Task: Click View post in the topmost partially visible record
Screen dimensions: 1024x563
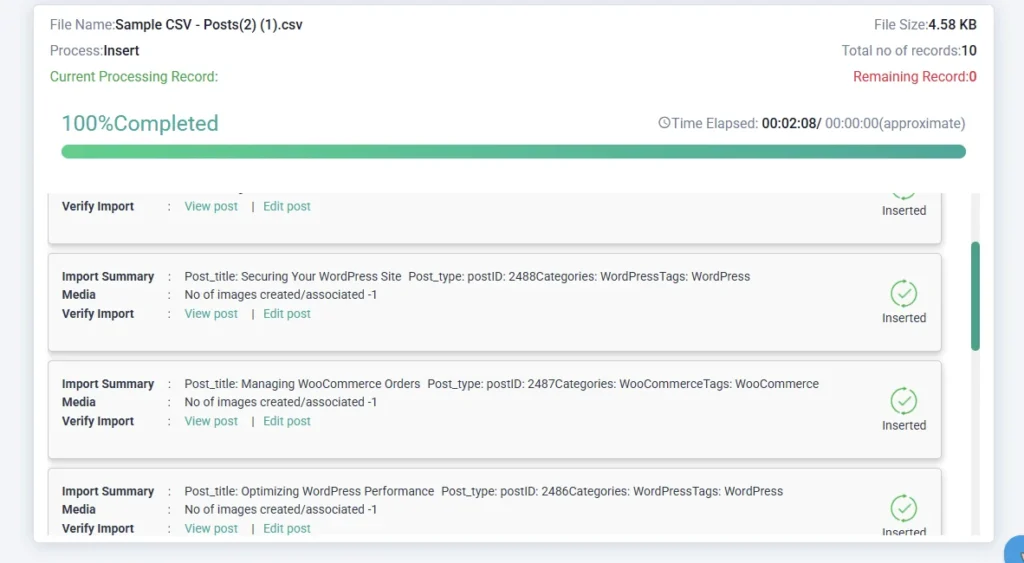Action: 211,207
